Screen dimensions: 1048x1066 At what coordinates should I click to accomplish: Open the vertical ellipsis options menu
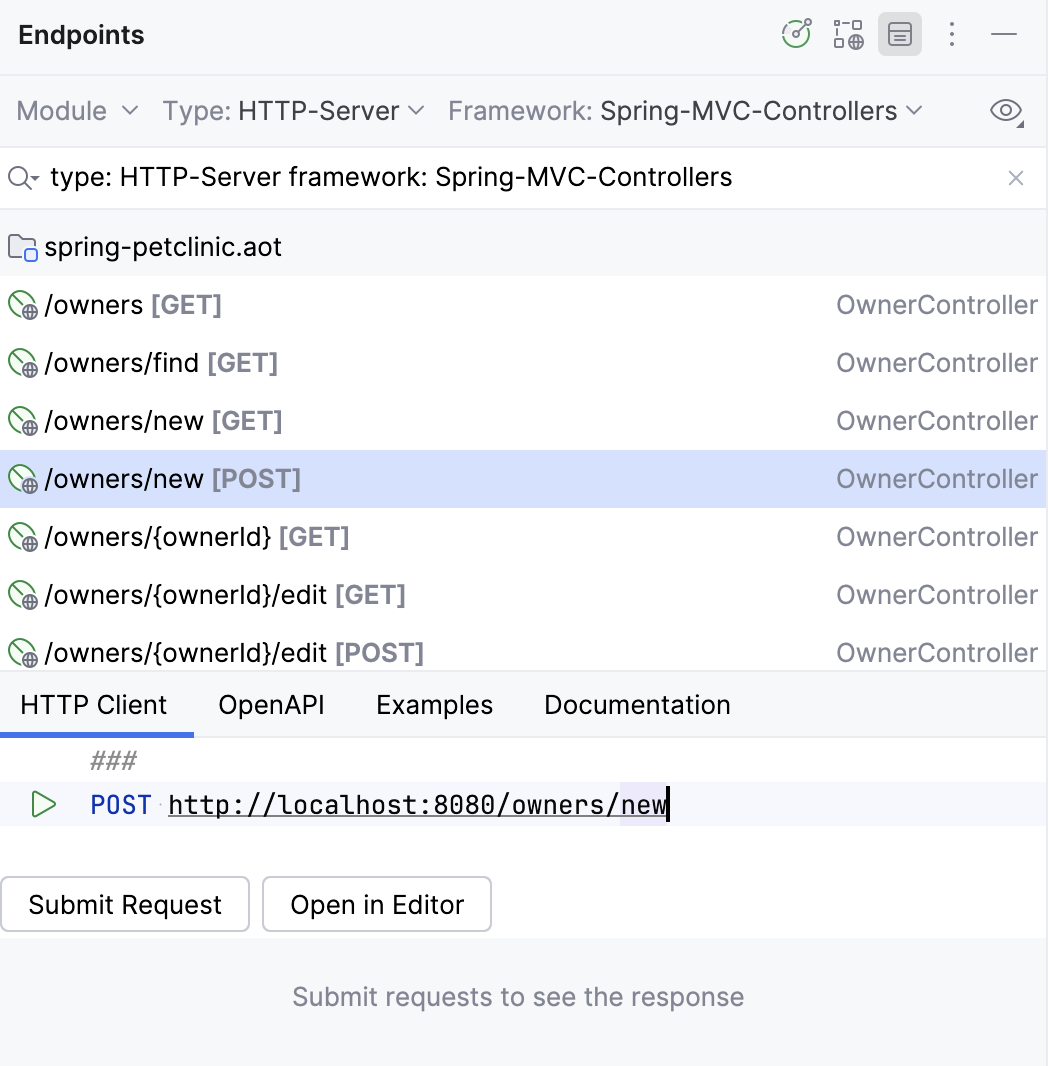(951, 34)
